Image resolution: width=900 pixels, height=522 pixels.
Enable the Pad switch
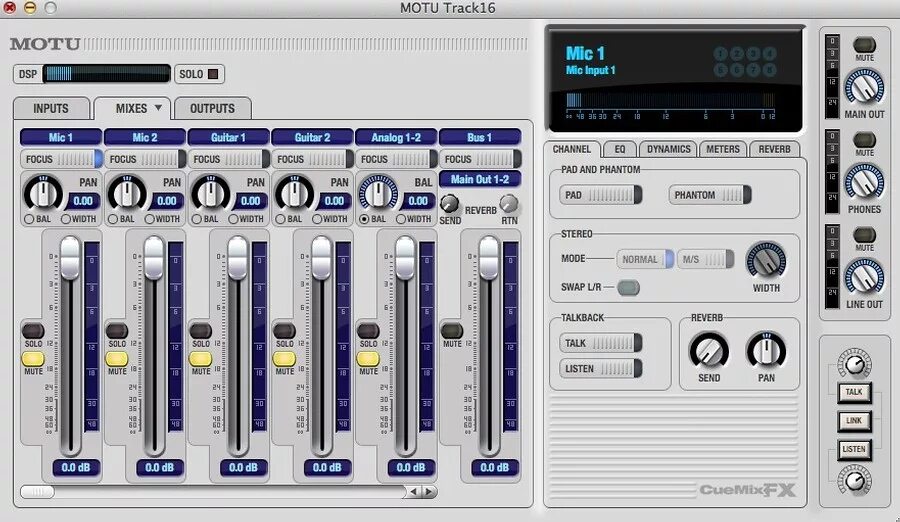pyautogui.click(x=600, y=195)
